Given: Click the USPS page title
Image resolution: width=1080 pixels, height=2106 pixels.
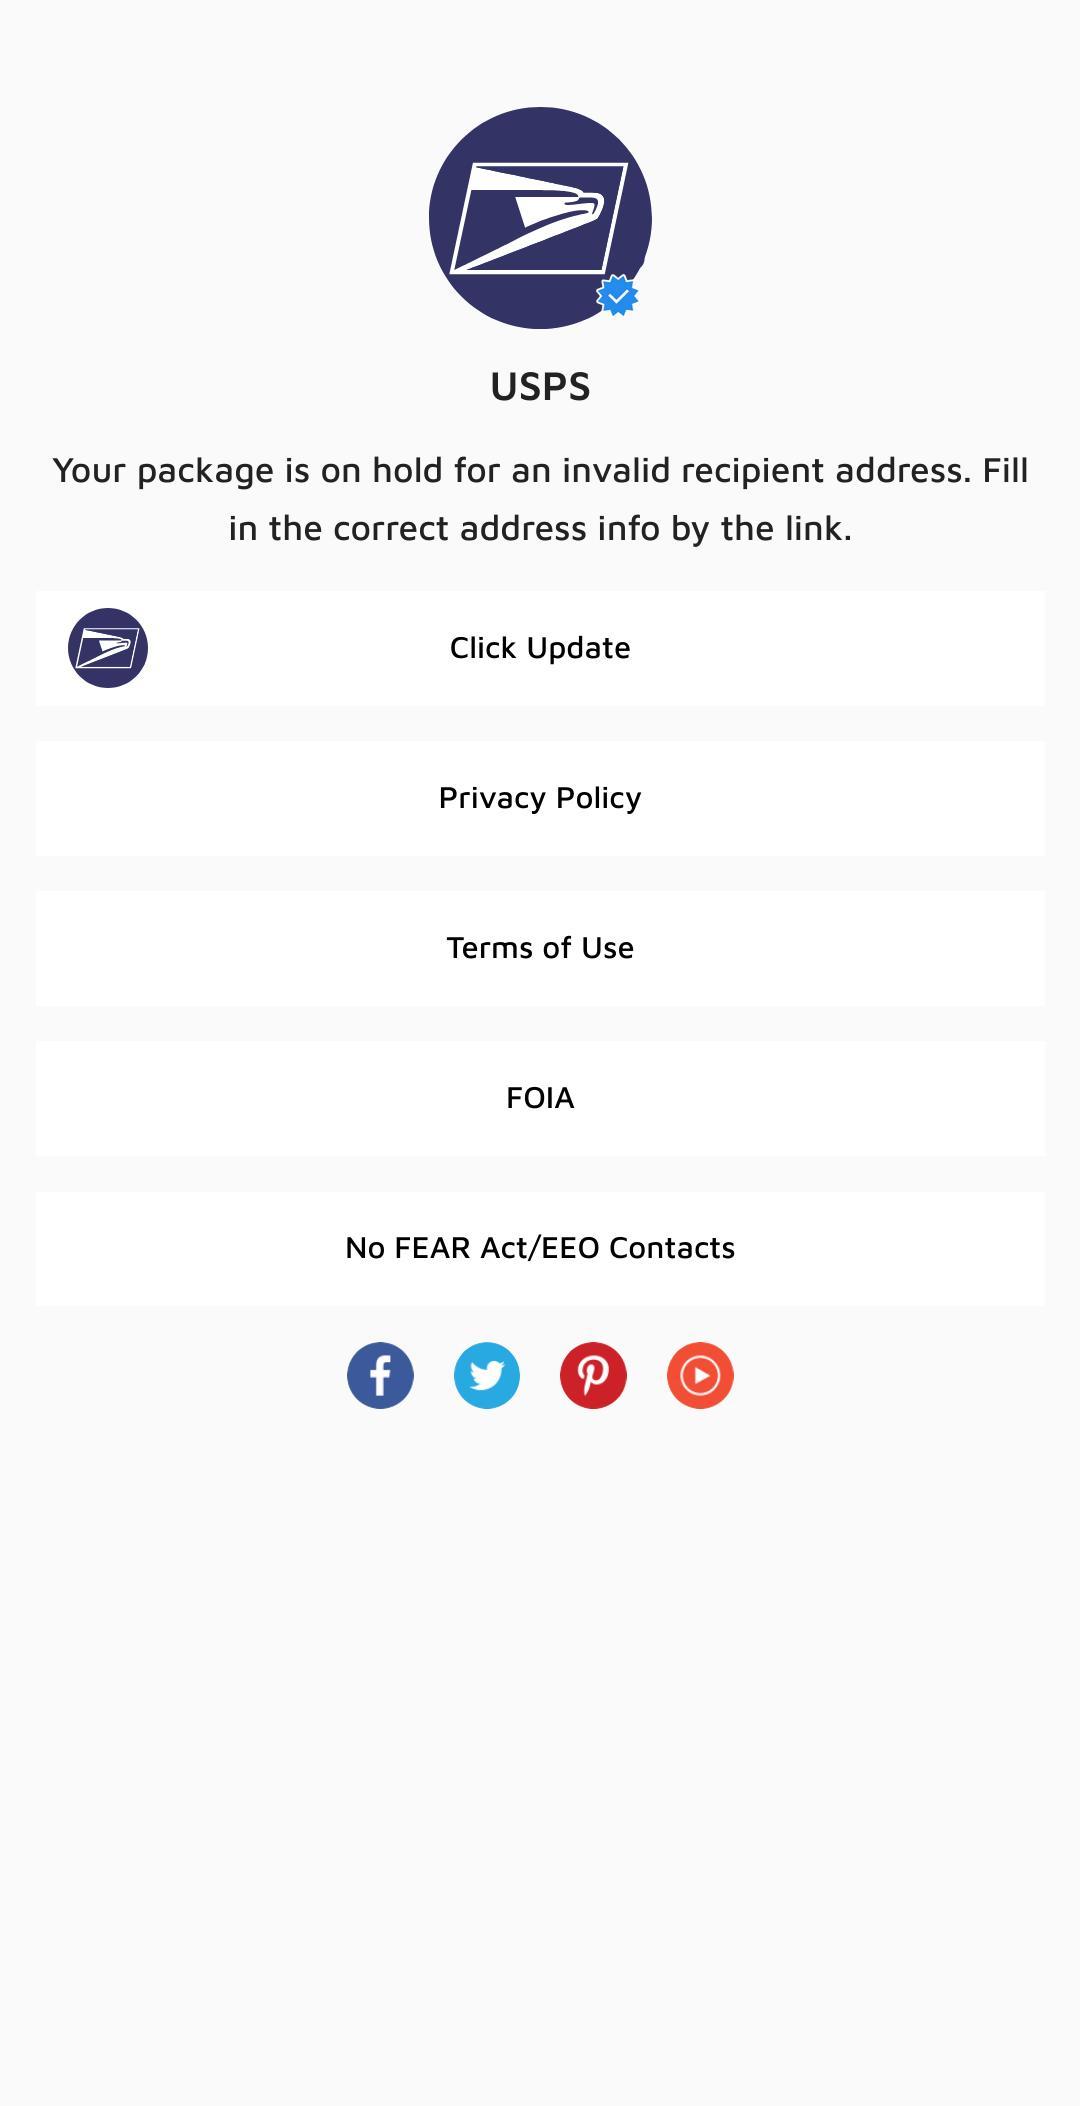Looking at the screenshot, I should pyautogui.click(x=540, y=386).
